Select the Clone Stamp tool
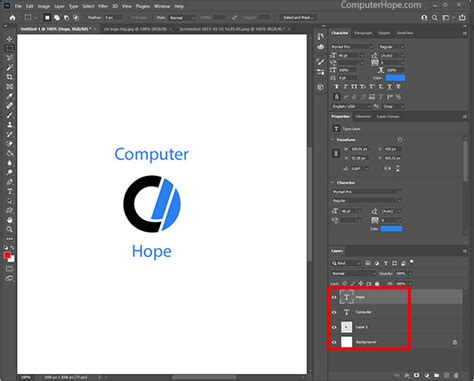The image size is (474, 381). coord(9,125)
